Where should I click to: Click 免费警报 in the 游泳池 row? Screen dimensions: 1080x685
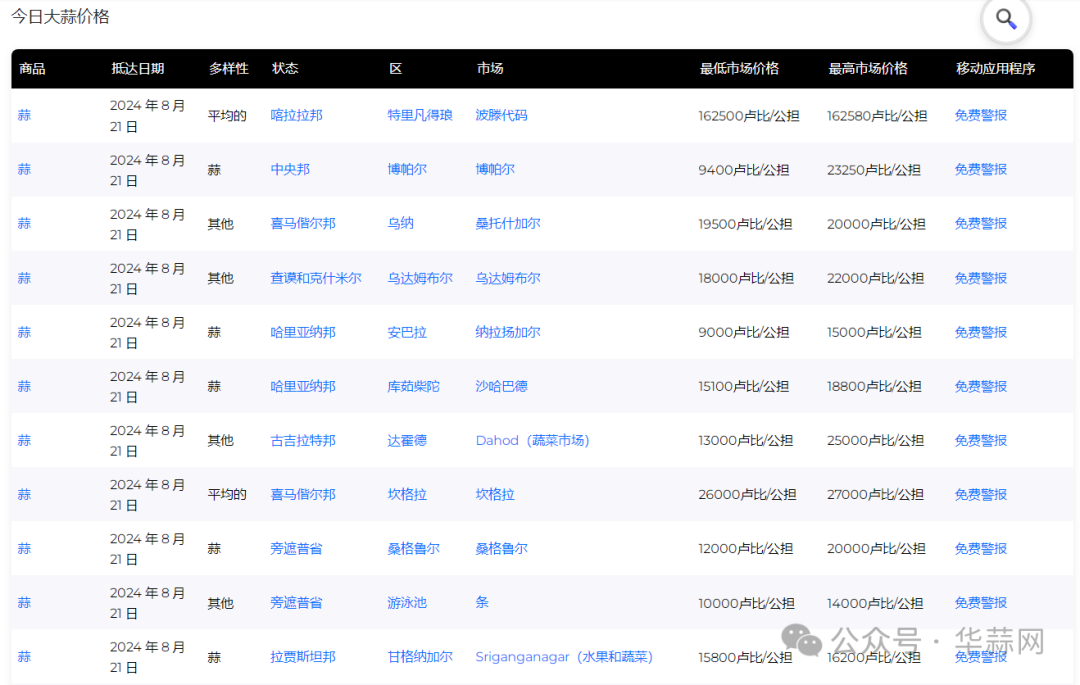click(x=981, y=603)
